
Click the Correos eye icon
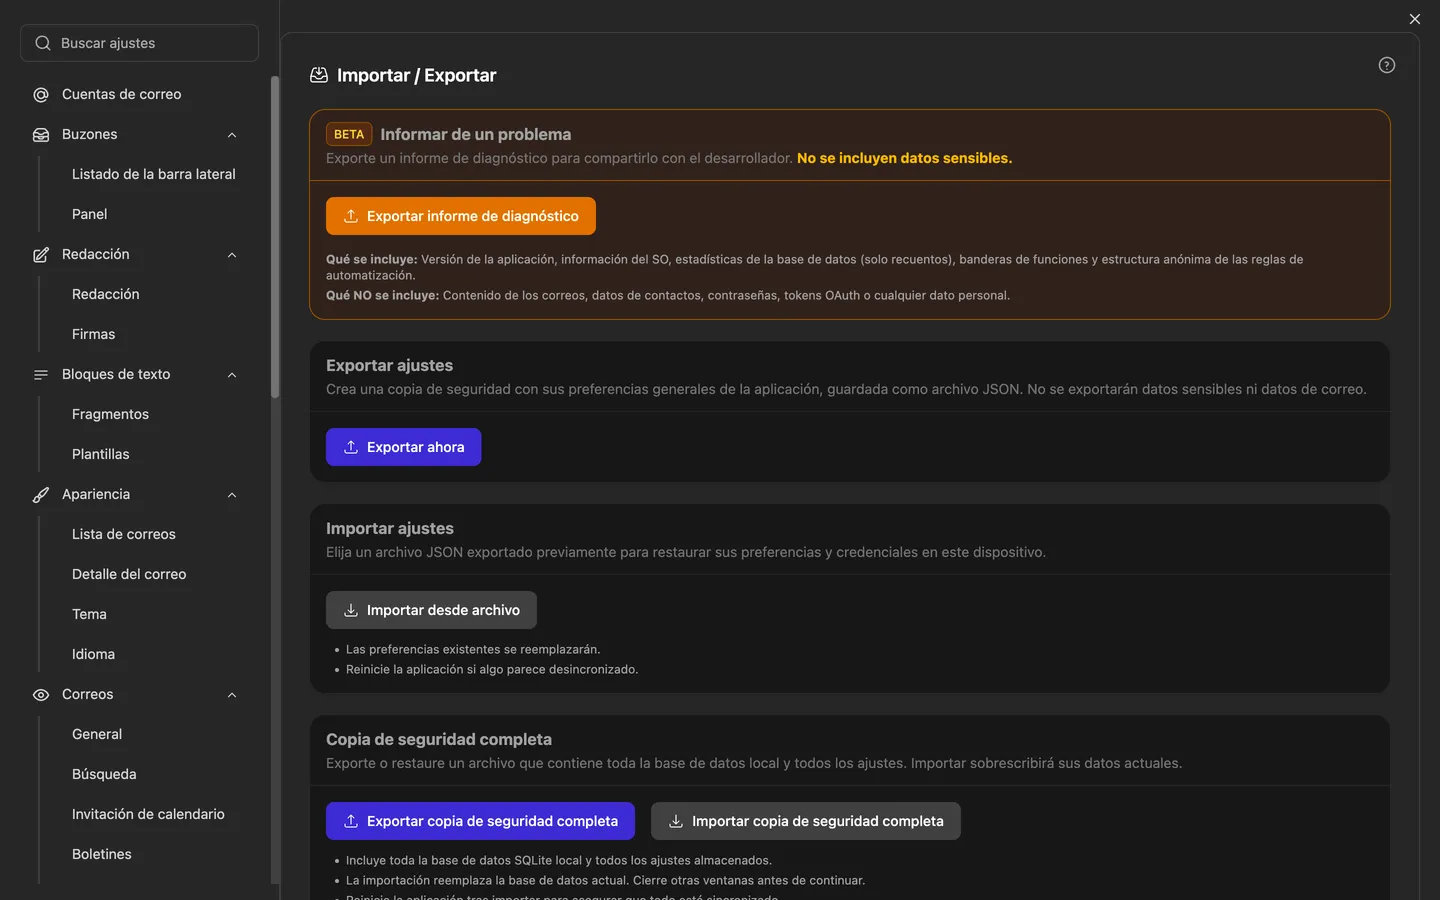[41, 695]
